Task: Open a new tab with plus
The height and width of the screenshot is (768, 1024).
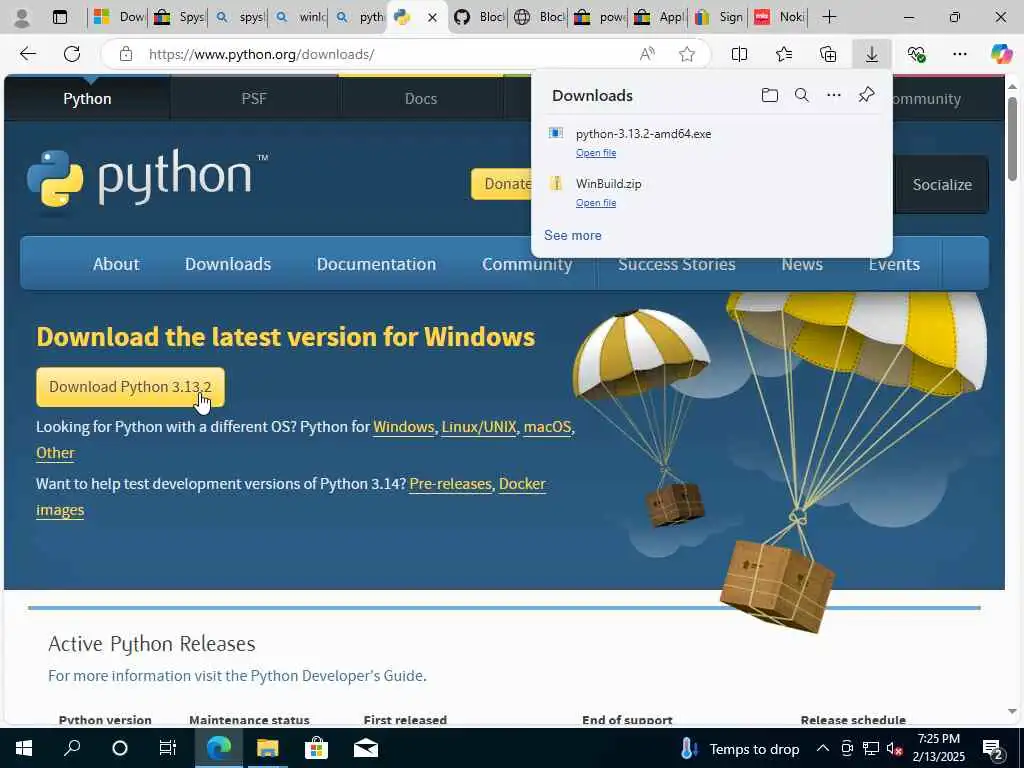Action: coord(829,17)
